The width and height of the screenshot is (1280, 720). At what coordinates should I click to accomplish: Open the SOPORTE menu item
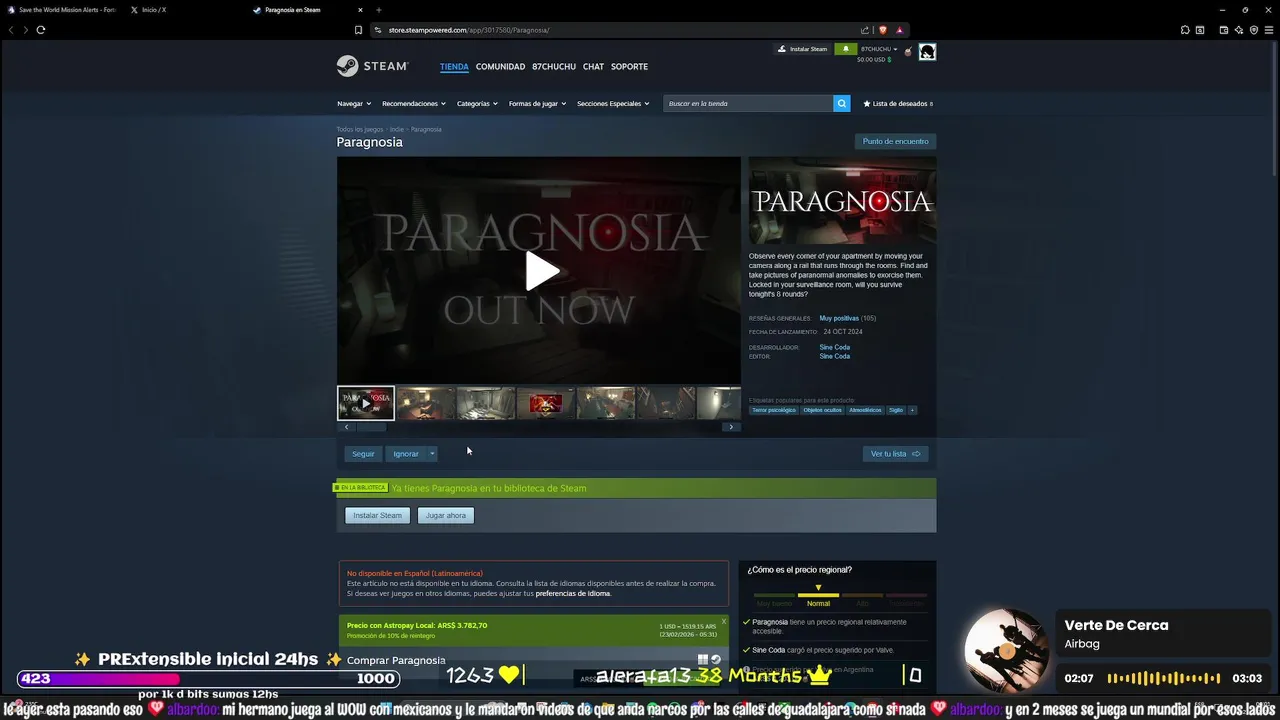(x=629, y=67)
